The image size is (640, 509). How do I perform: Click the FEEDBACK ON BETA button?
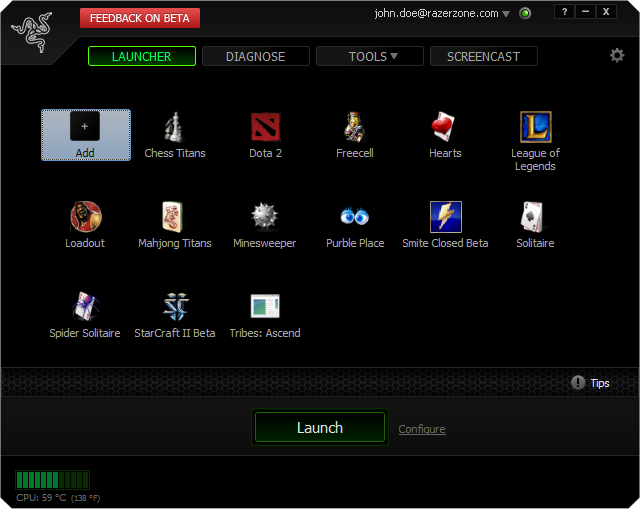point(140,18)
